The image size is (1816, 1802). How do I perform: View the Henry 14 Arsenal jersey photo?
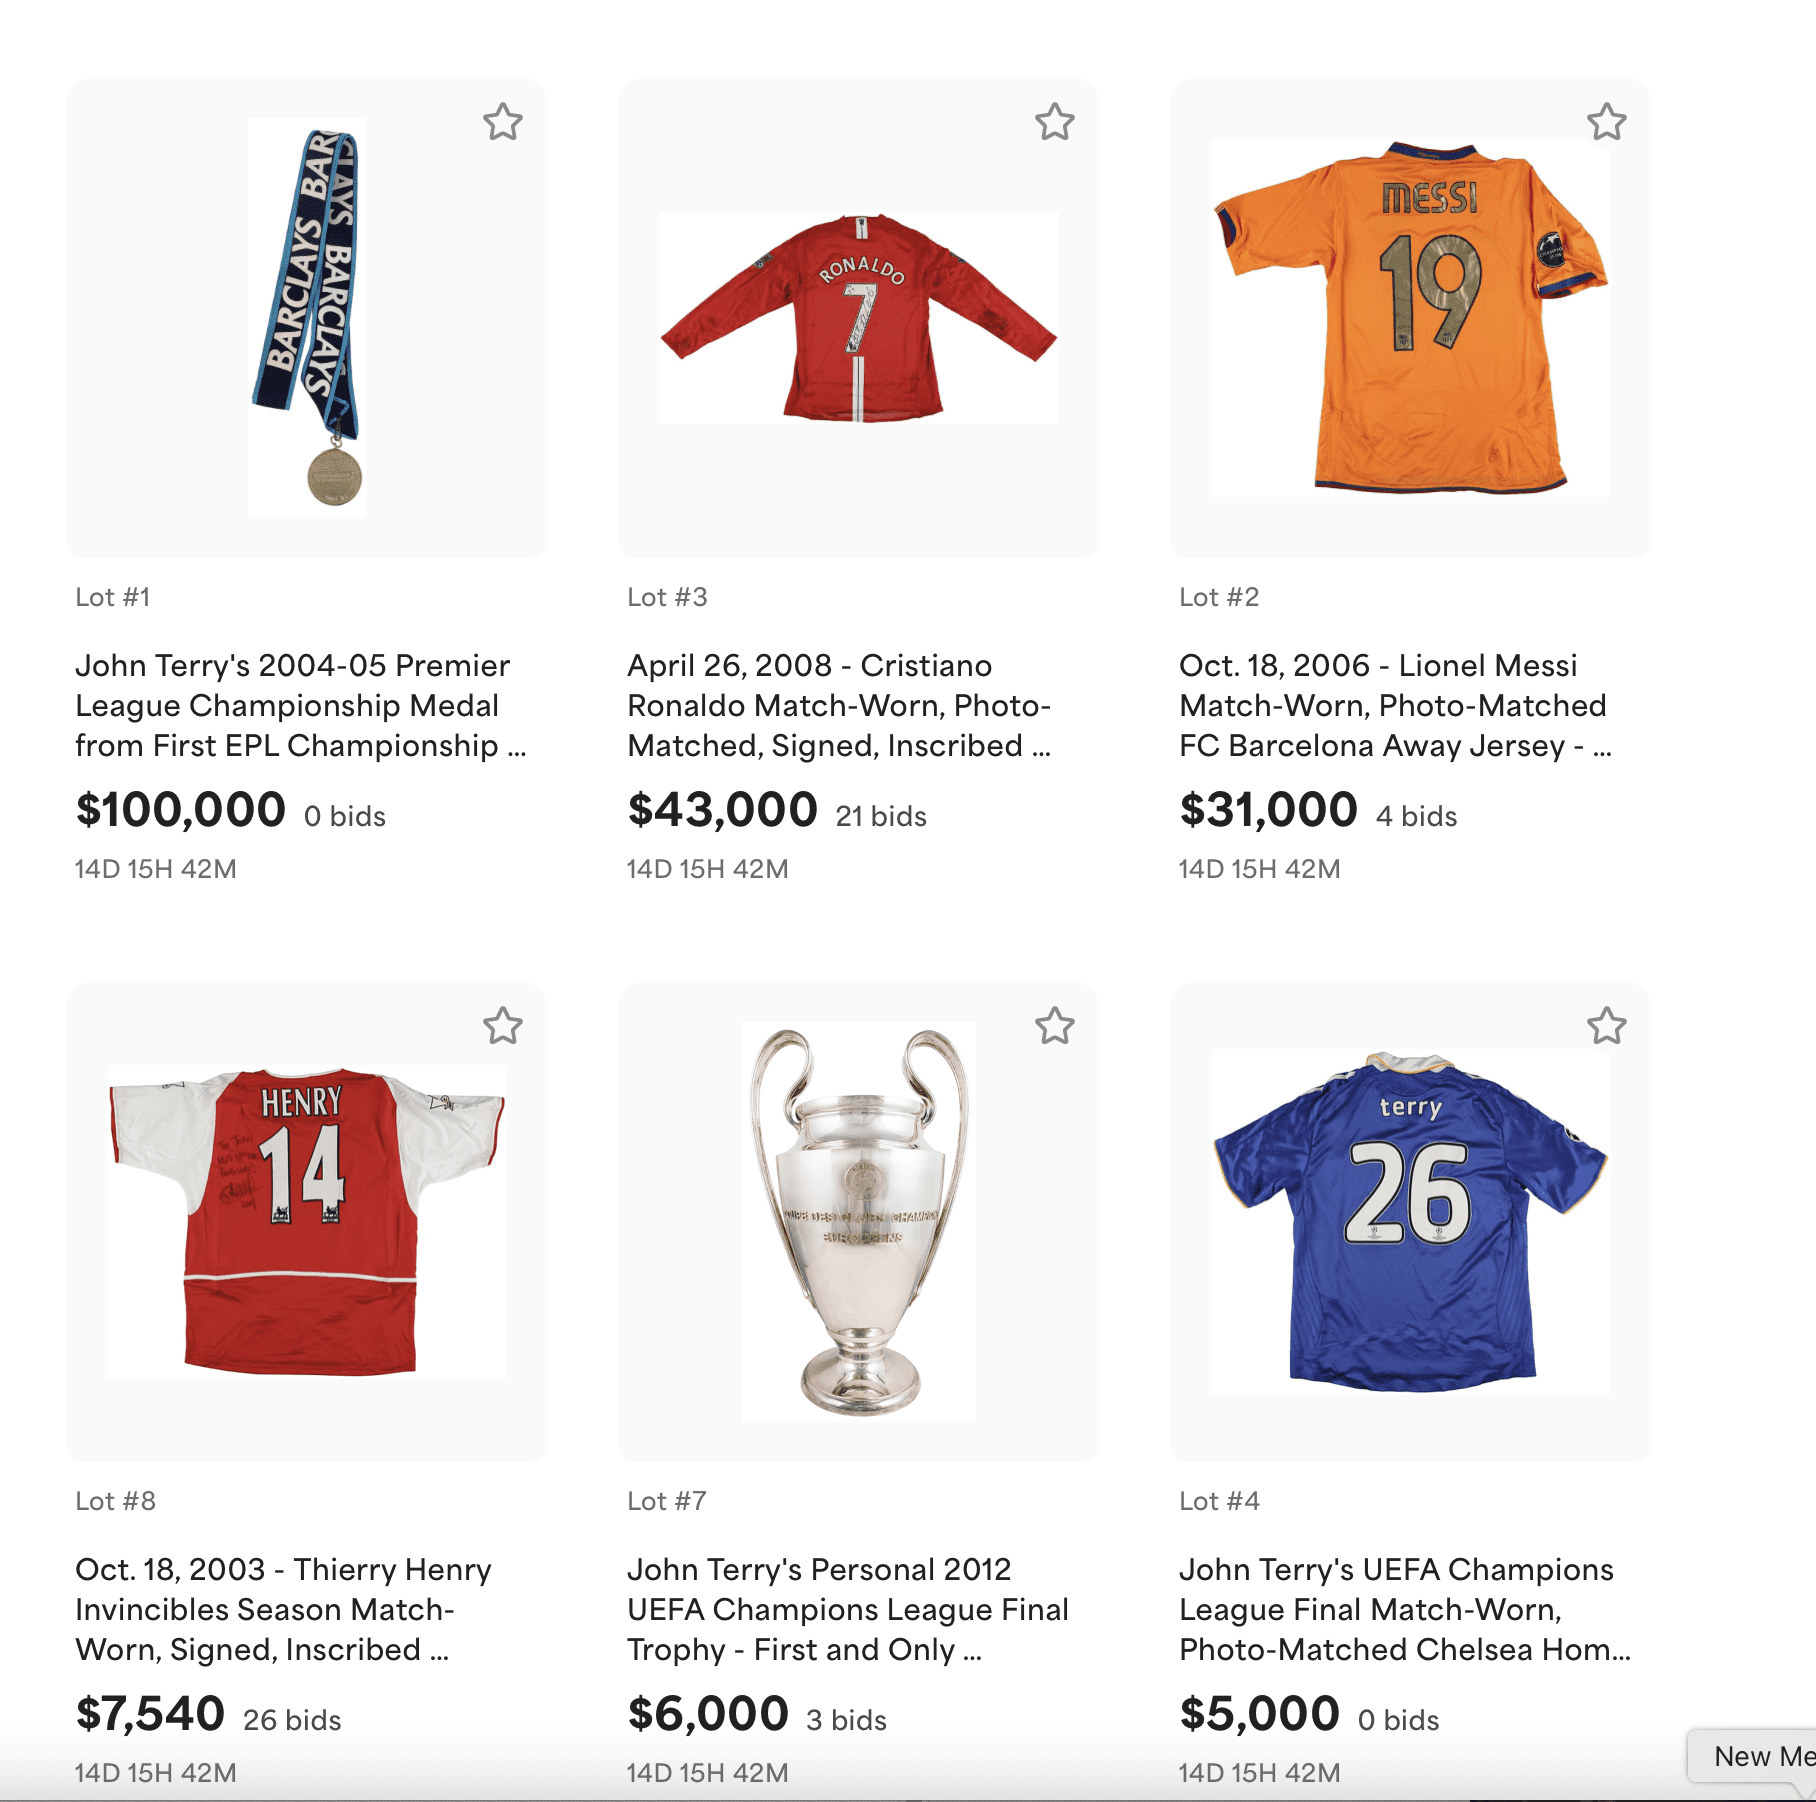[x=307, y=1222]
